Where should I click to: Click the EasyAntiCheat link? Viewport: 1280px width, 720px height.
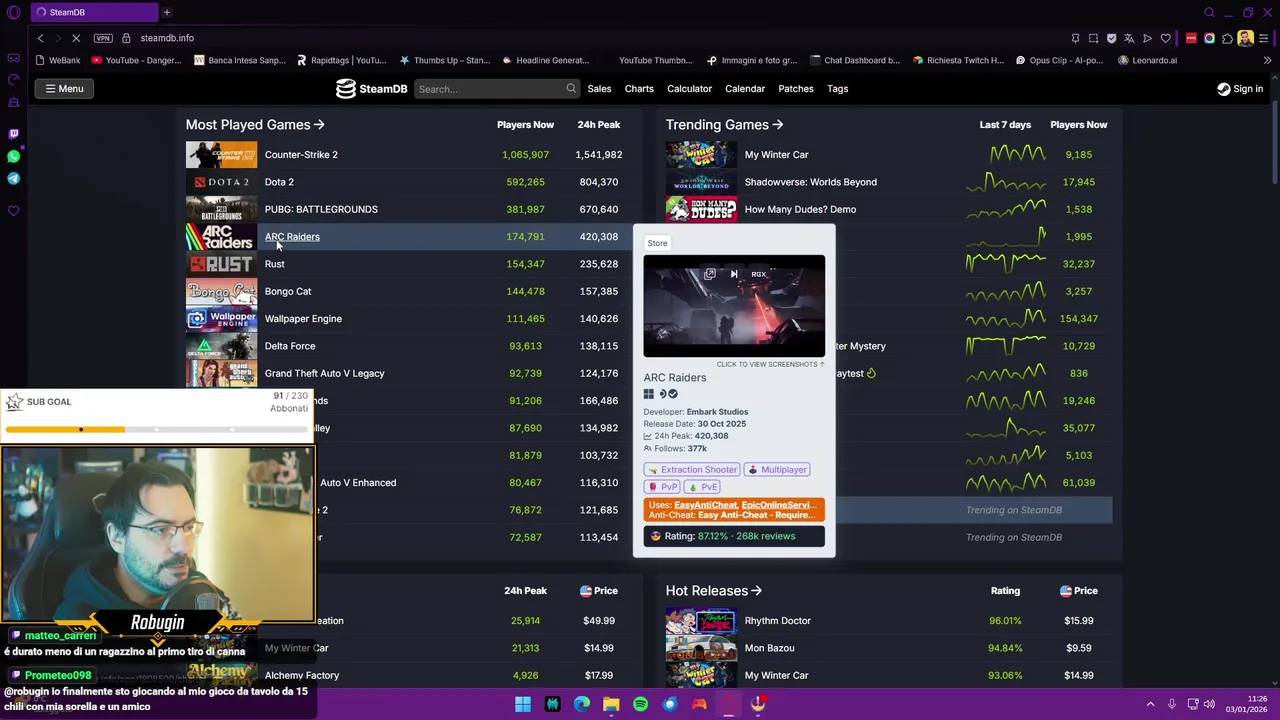[x=707, y=505]
